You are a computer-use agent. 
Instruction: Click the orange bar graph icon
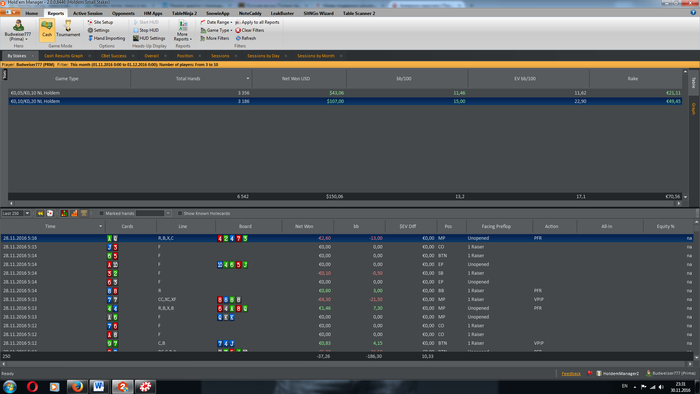pos(74,213)
